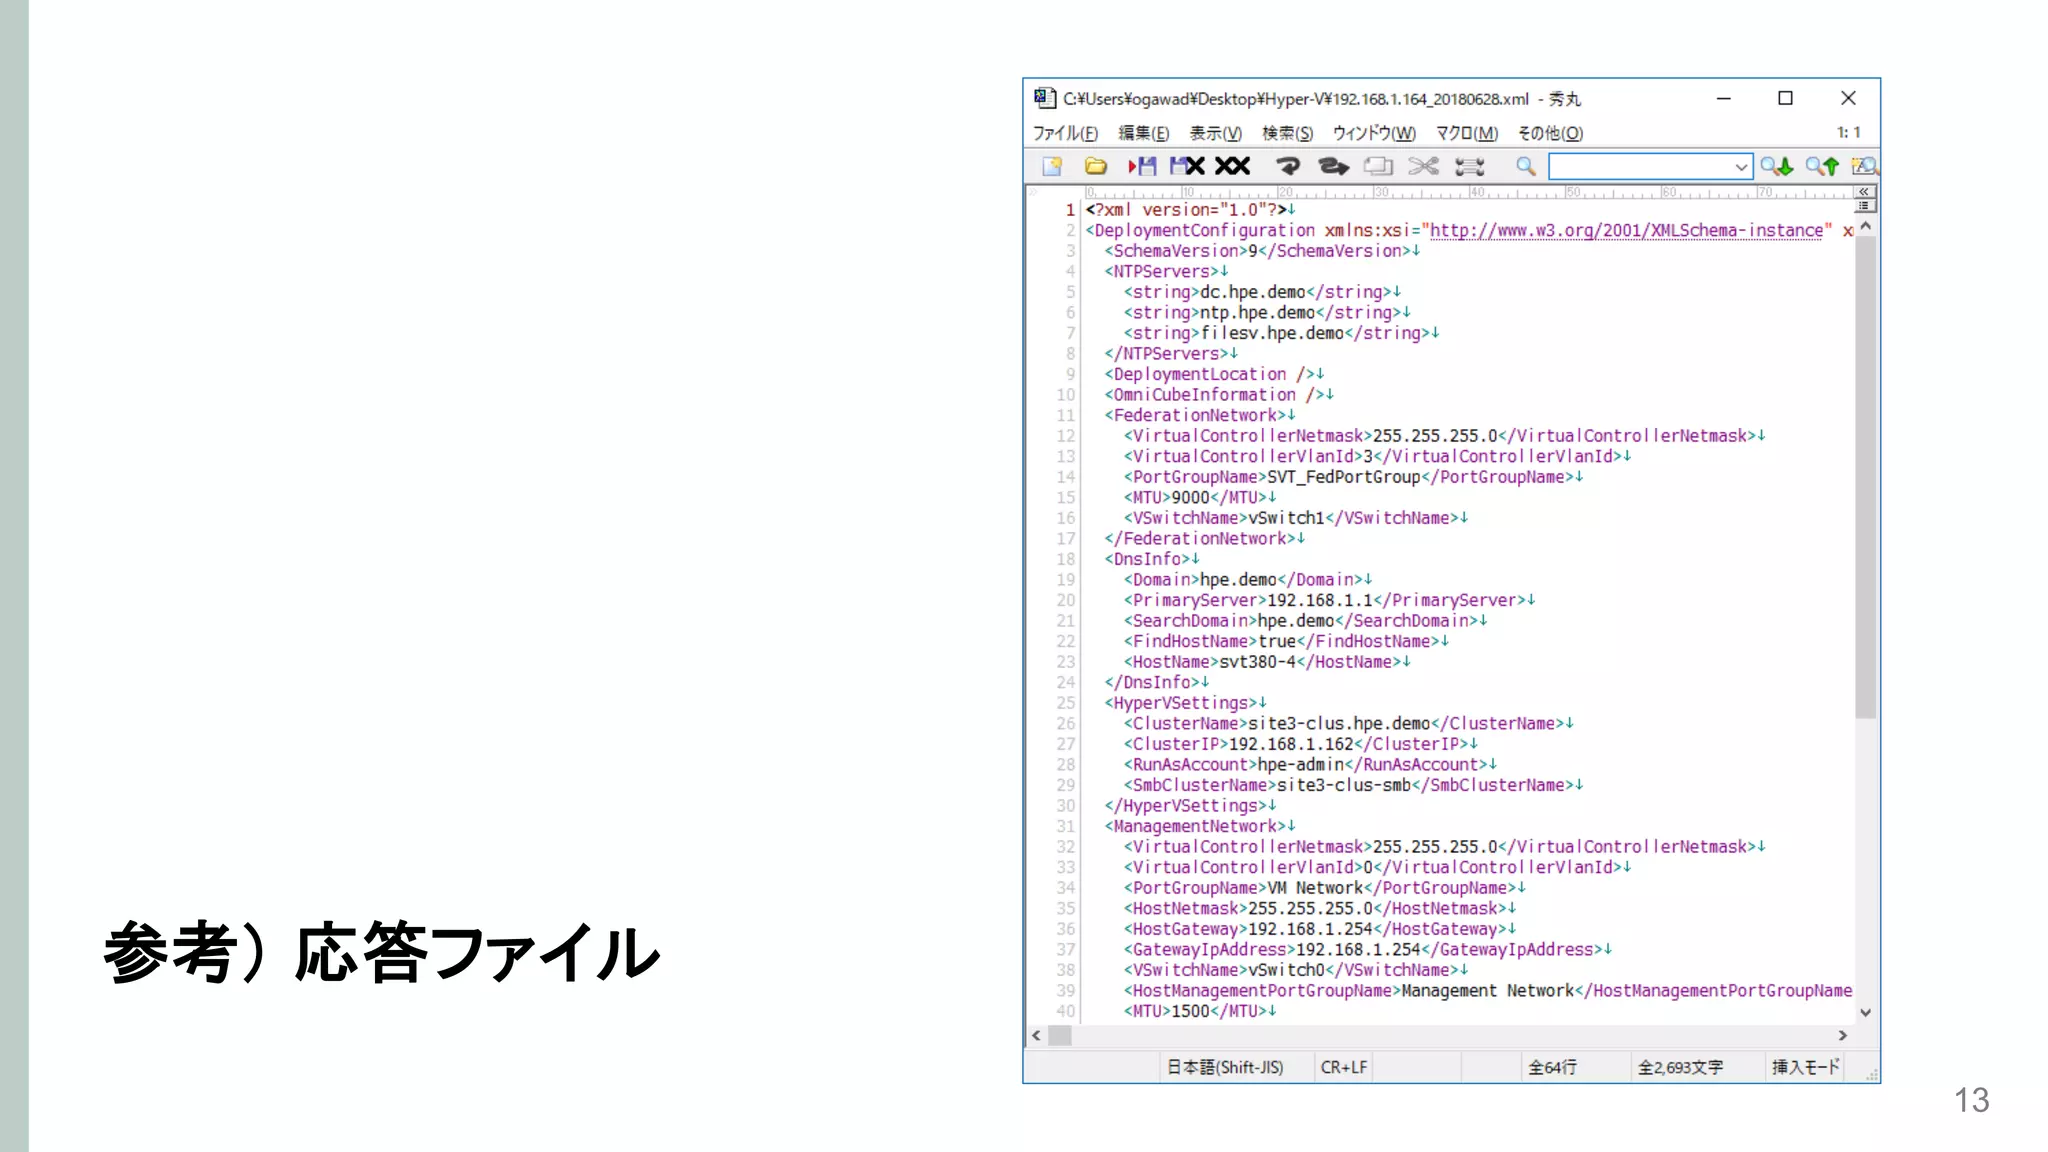The height and width of the screenshot is (1152, 2048).
Task: Click vertical scrollbar down arrow
Action: pyautogui.click(x=1865, y=1013)
